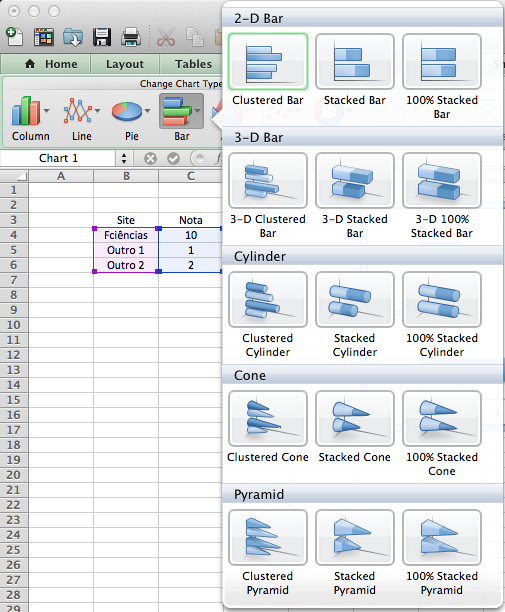Pick the 3-D 100% Stacked Bar
Image resolution: width=505 pixels, height=612 pixels.
point(442,180)
